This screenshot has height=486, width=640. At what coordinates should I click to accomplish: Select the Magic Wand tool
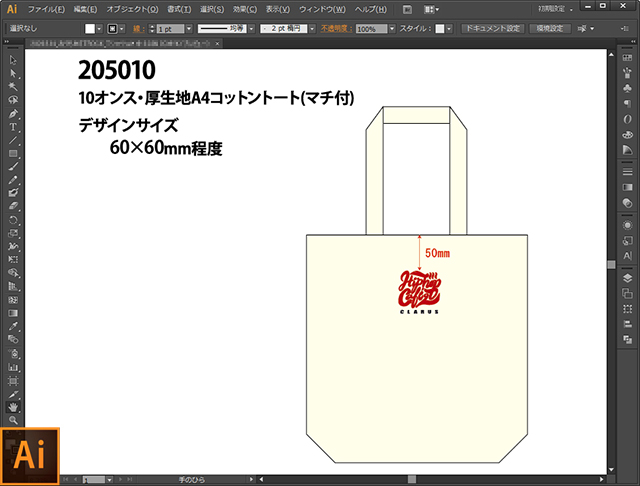click(13, 87)
